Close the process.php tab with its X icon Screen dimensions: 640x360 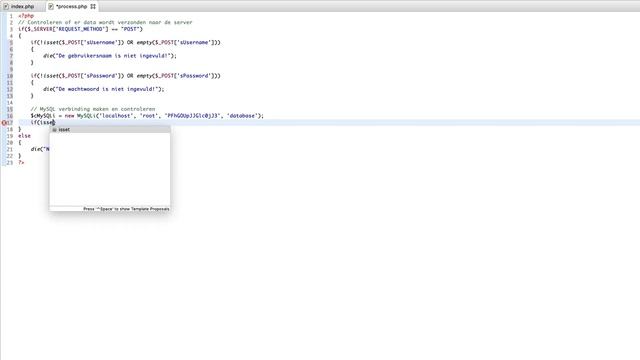93,7
